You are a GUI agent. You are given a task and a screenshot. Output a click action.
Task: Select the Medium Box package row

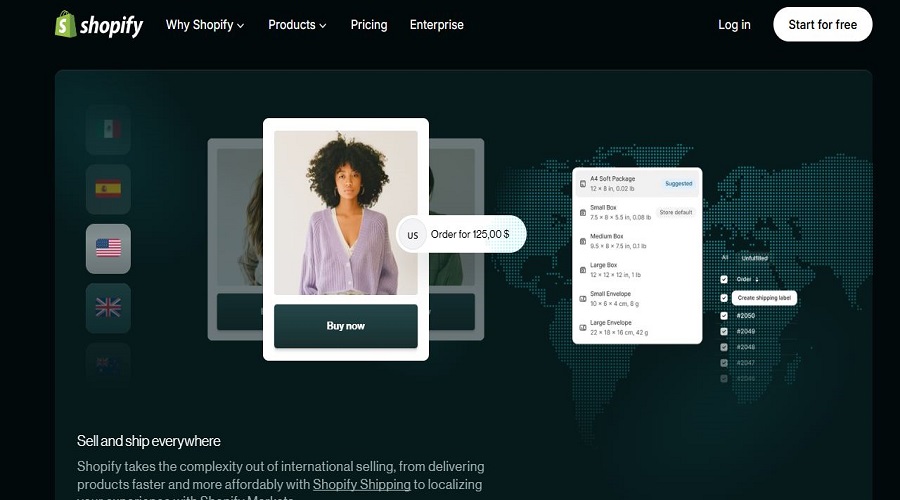[637, 241]
